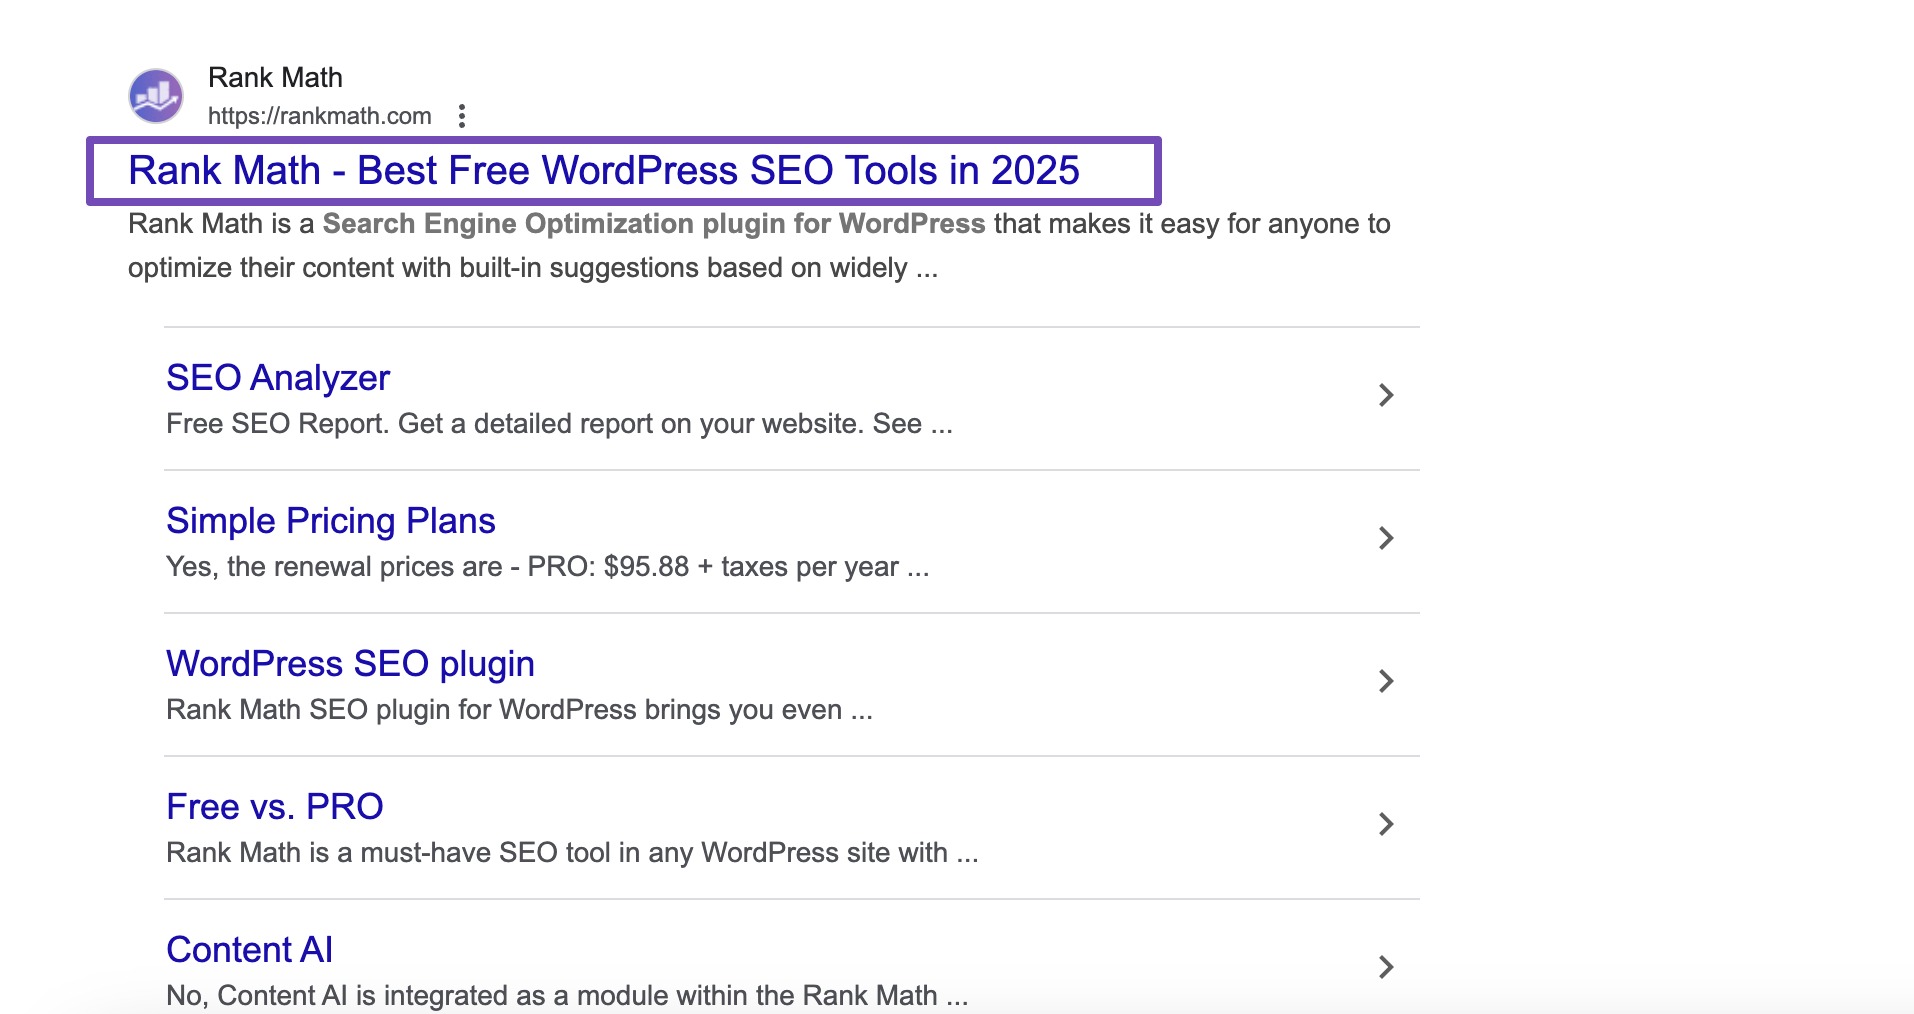Image resolution: width=1914 pixels, height=1014 pixels.
Task: Click the Rank Math site name above URL
Action: click(275, 78)
